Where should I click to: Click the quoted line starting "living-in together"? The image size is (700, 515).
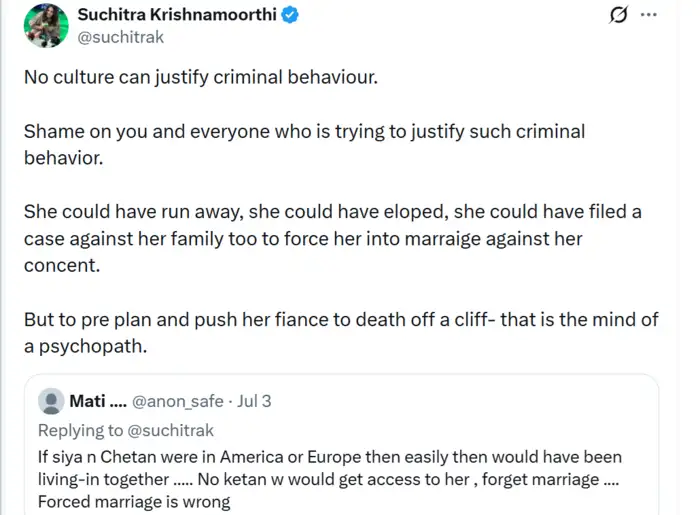click(328, 479)
